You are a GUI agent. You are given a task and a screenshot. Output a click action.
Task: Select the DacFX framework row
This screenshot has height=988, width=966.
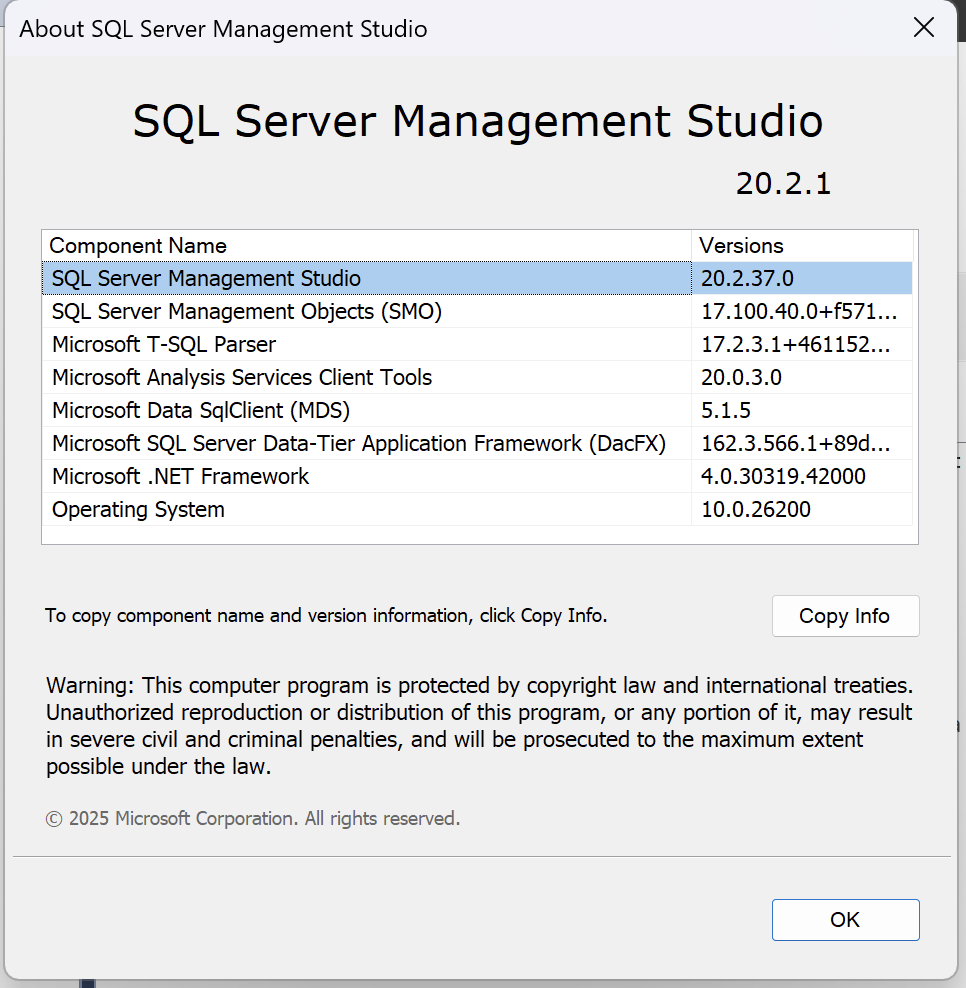click(x=477, y=444)
